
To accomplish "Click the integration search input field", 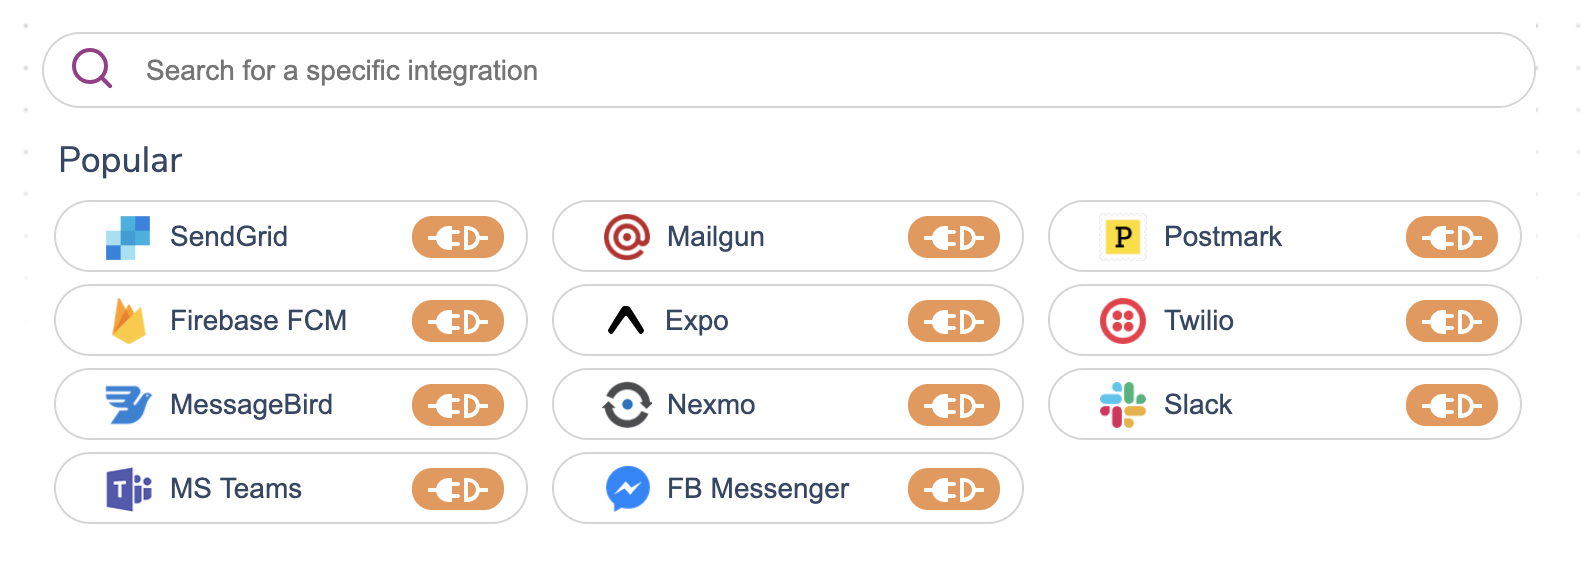I will pyautogui.click(x=700, y=69).
